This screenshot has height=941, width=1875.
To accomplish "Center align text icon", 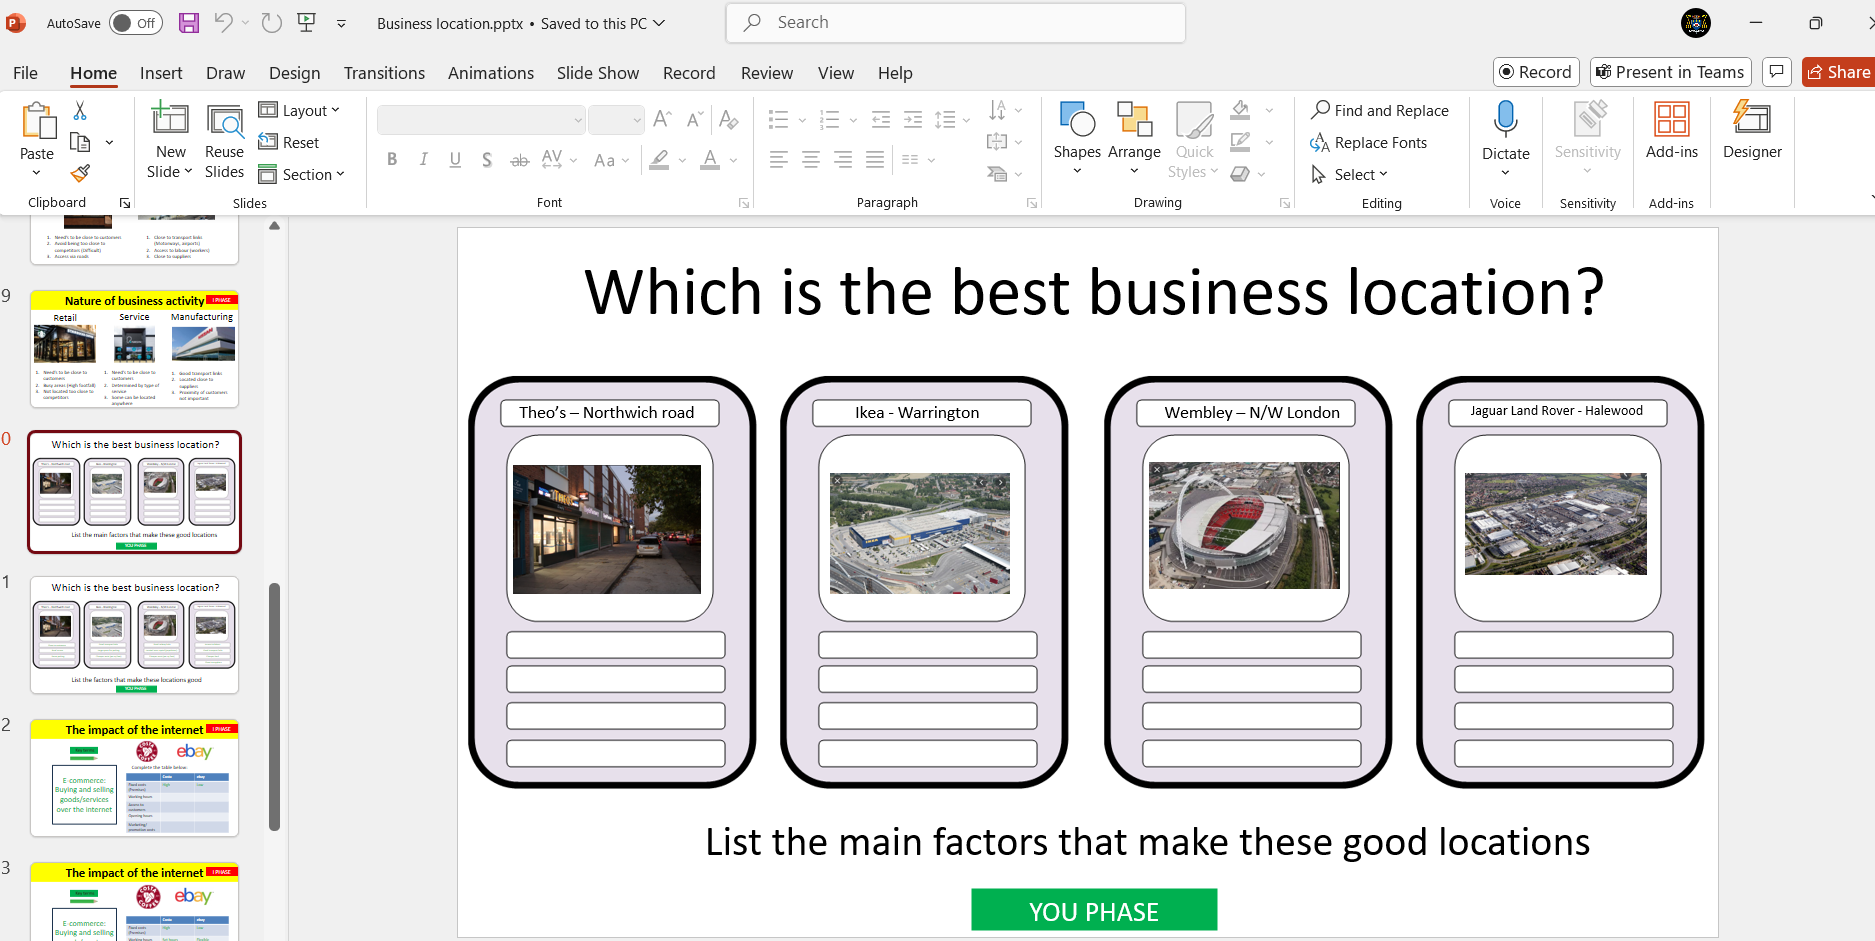I will click(x=811, y=160).
